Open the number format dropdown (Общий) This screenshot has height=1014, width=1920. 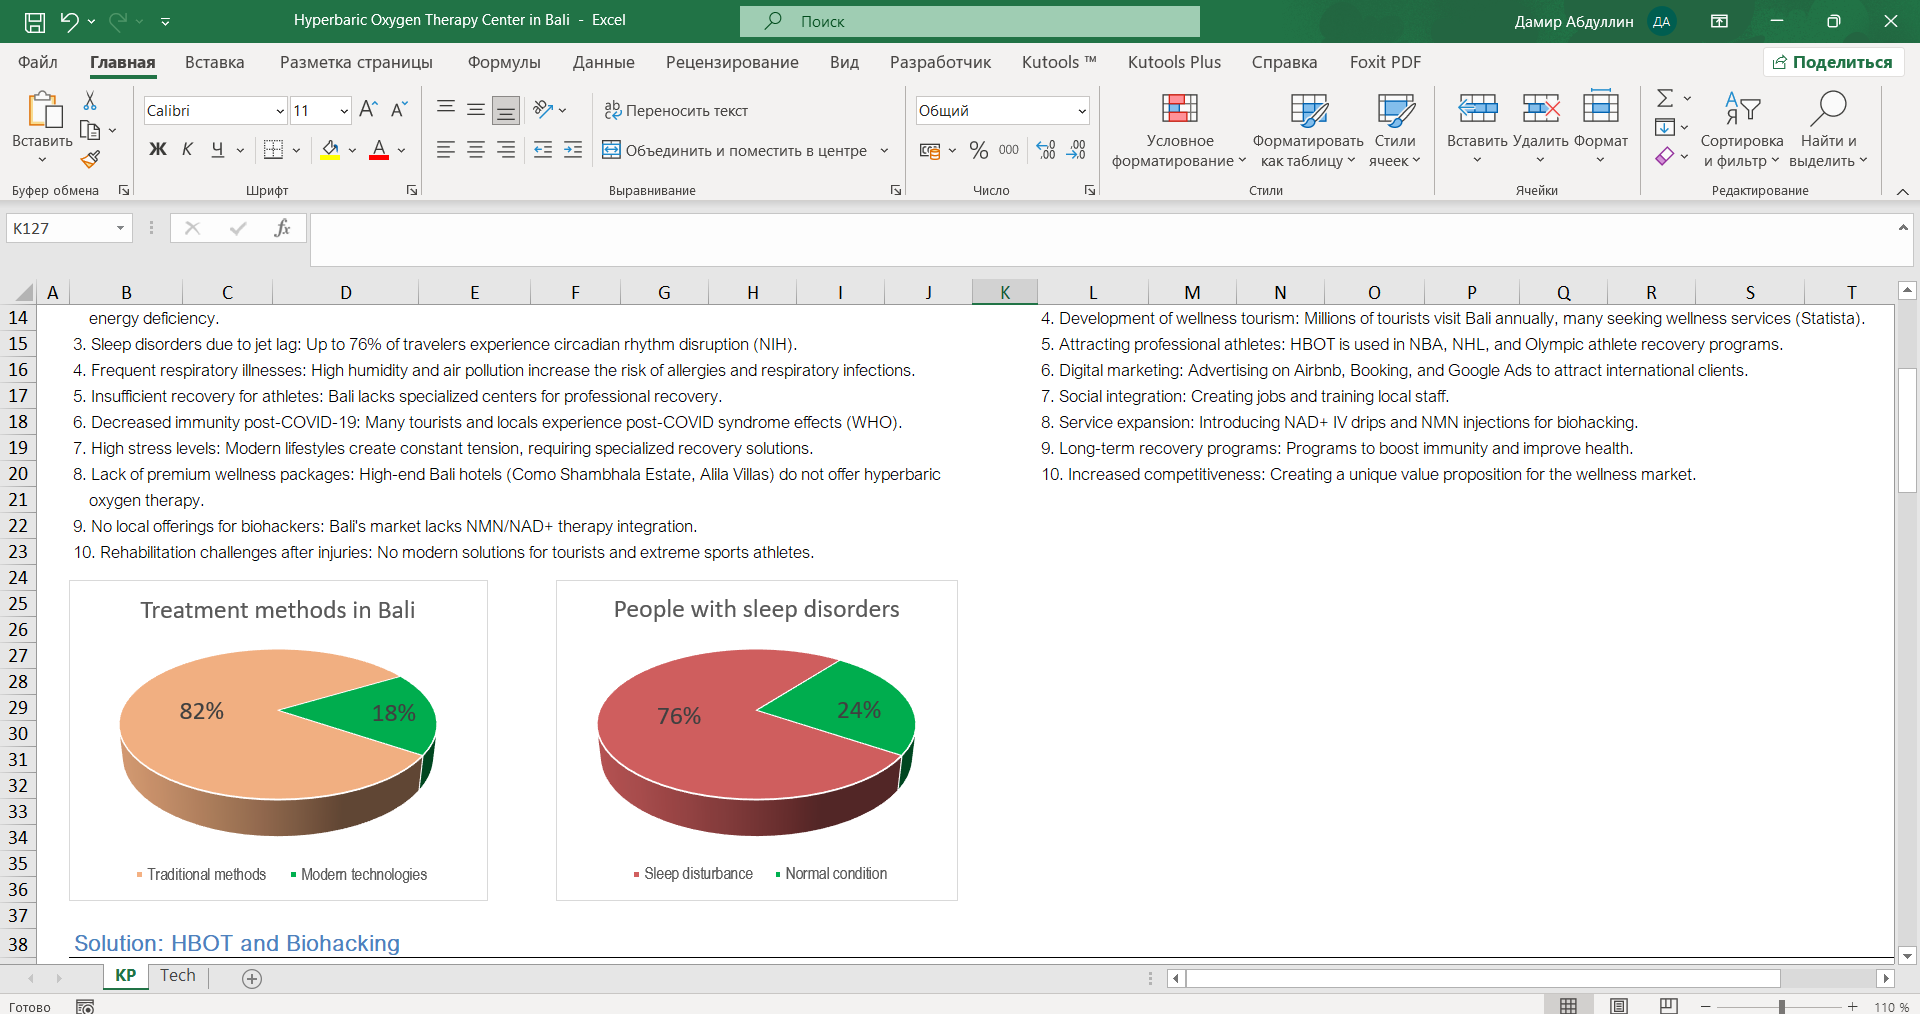click(x=1082, y=111)
